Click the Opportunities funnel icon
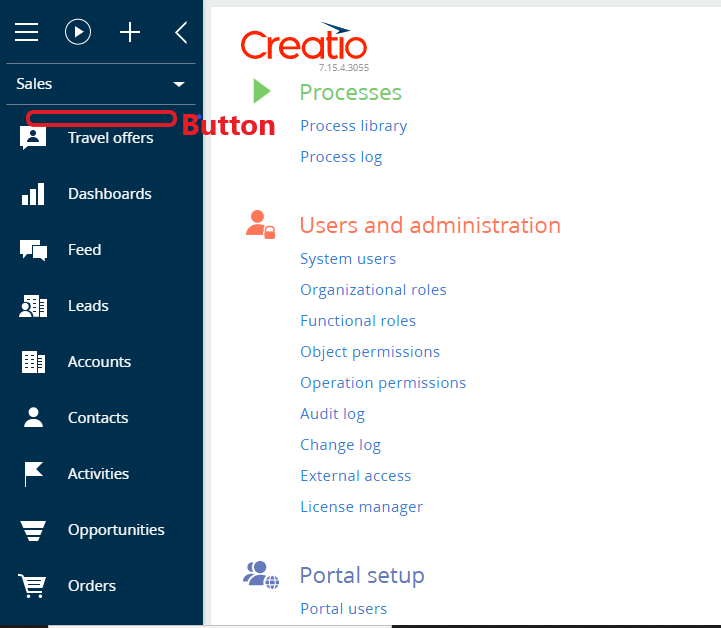 pyautogui.click(x=33, y=530)
